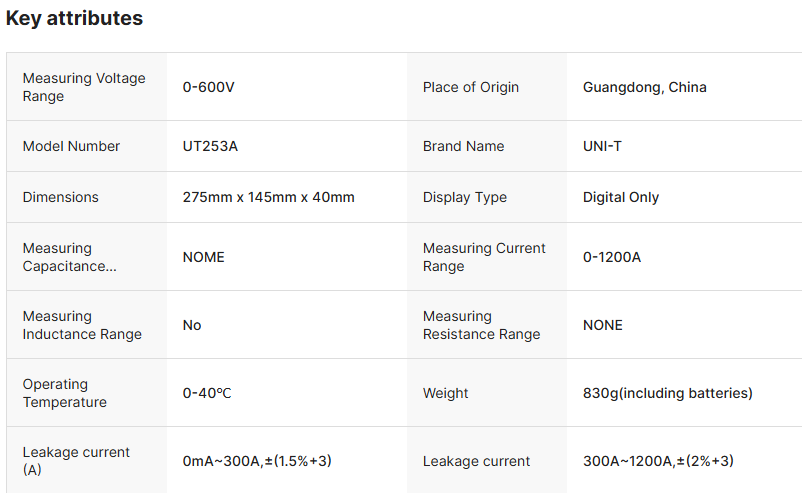This screenshot has height=493, width=802.
Task: Click the "Measuring Current Range" label
Action: click(484, 257)
